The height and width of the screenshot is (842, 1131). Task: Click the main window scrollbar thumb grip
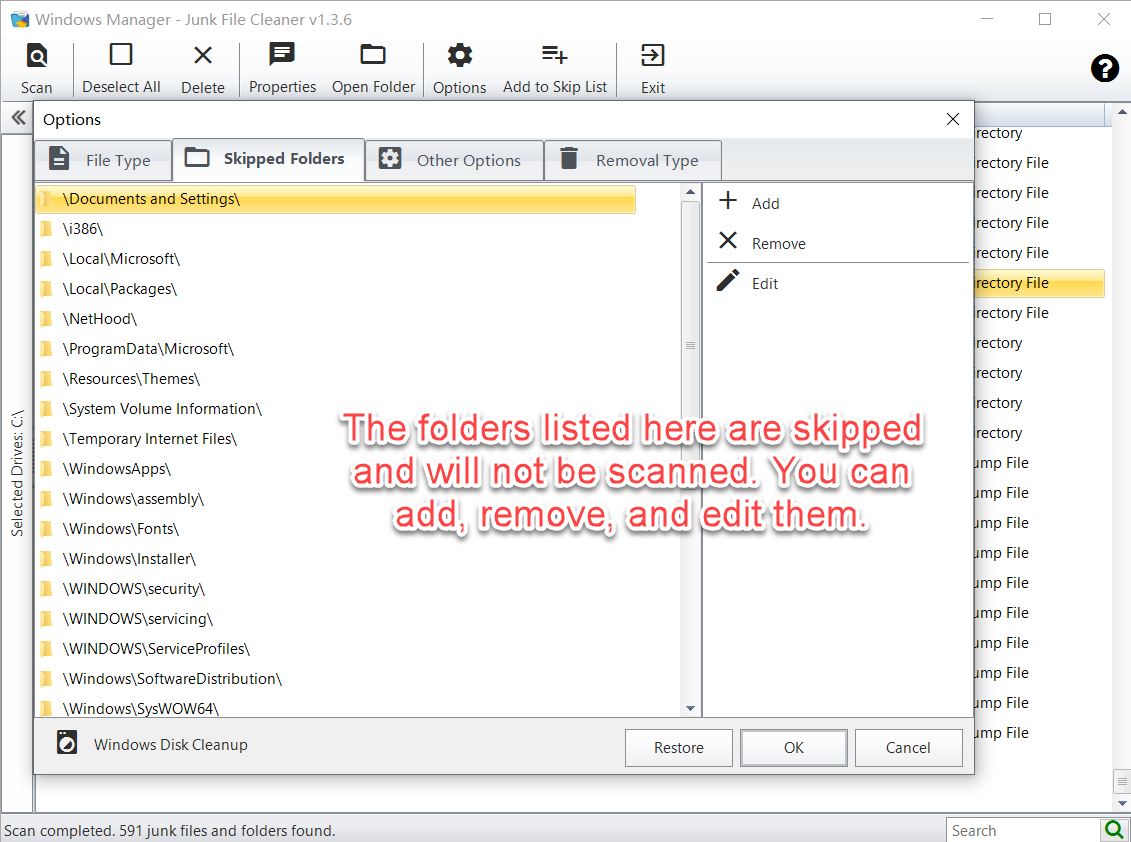(1122, 781)
